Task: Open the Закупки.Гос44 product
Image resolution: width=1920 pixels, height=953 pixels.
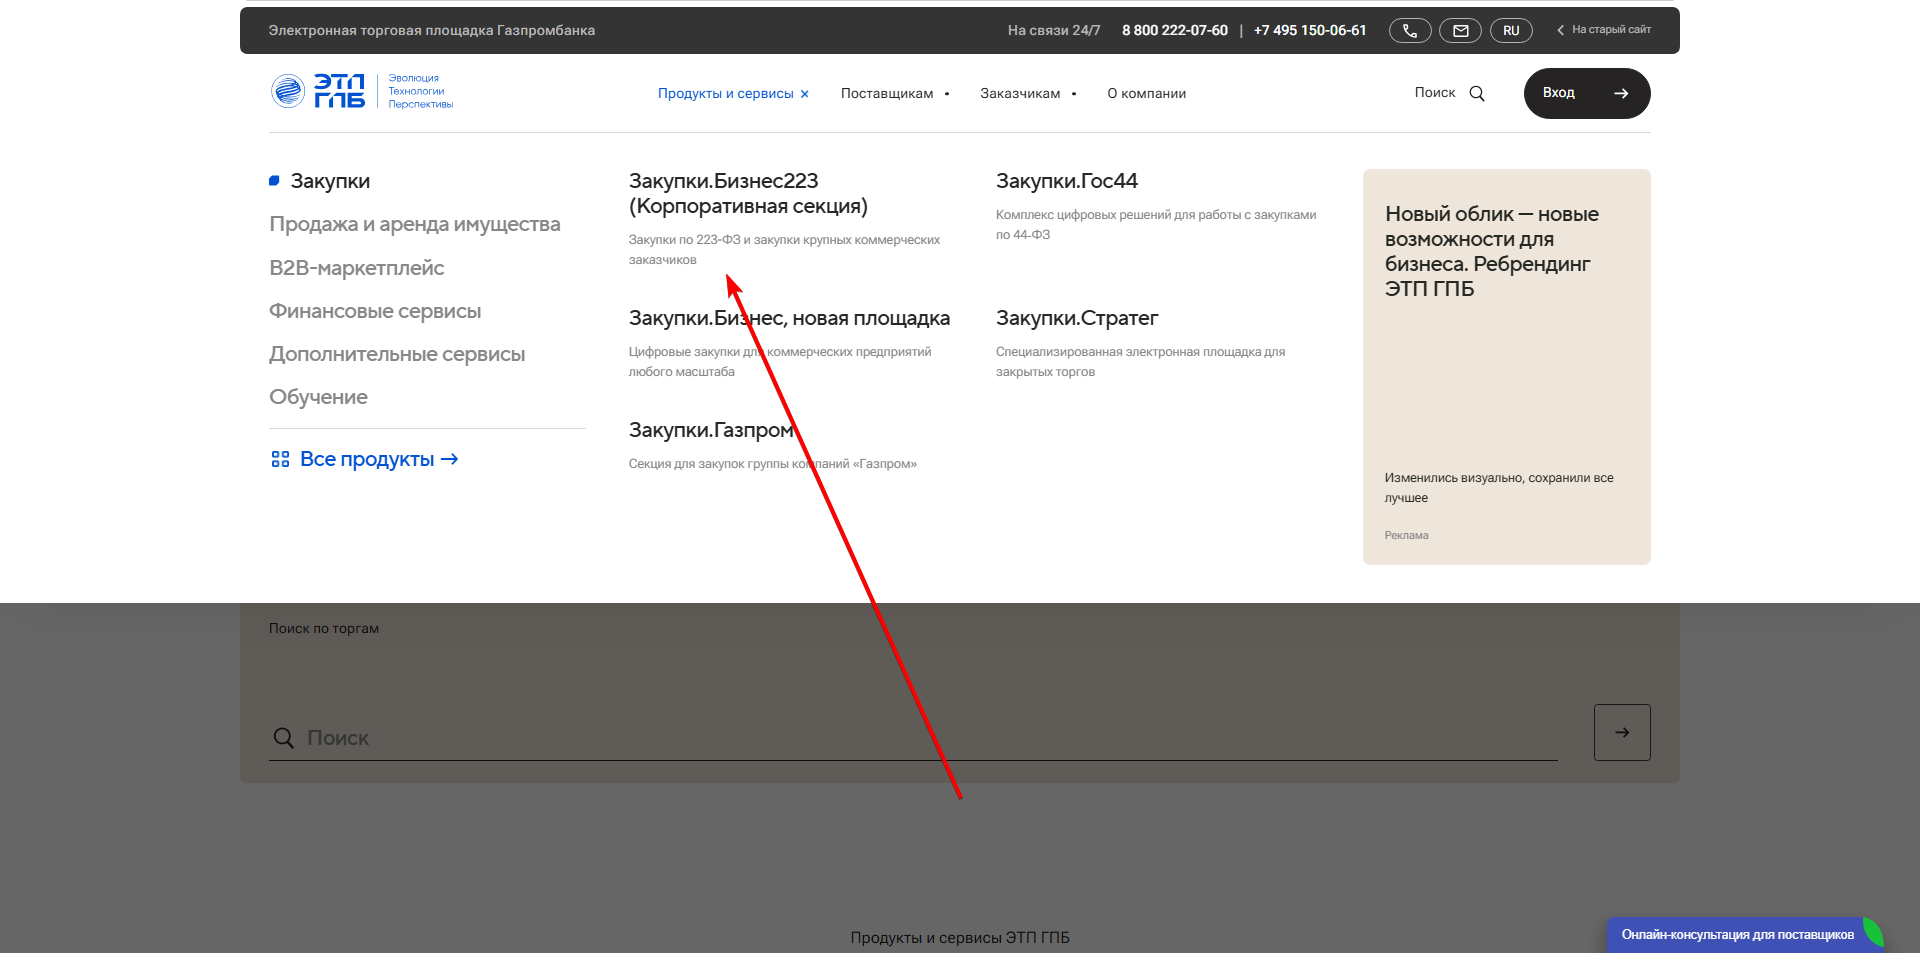Action: point(1067,181)
